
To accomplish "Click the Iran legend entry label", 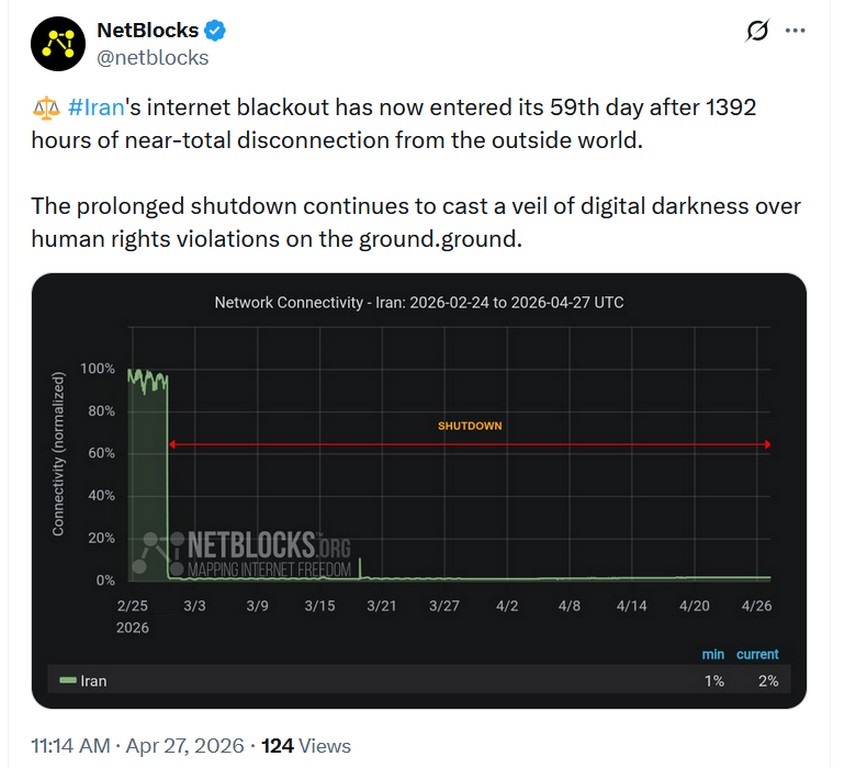I will [x=93, y=681].
